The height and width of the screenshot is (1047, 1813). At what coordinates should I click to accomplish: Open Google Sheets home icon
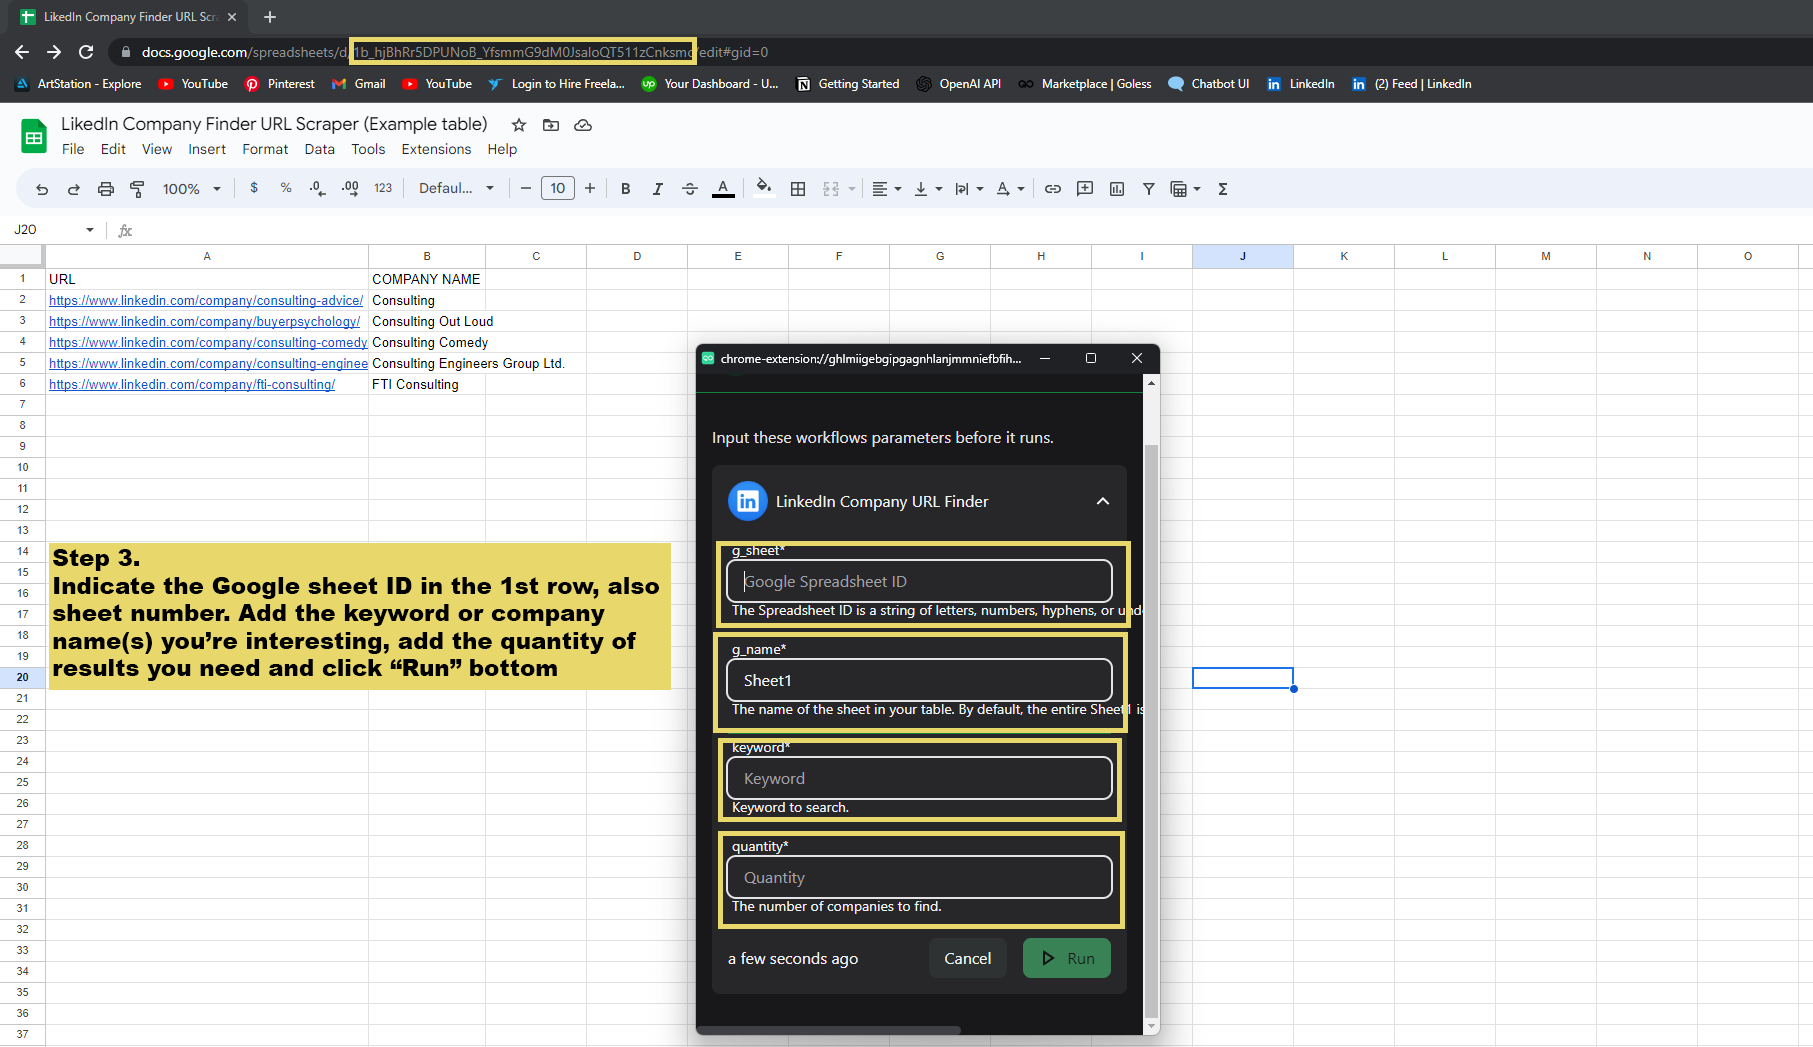click(34, 136)
